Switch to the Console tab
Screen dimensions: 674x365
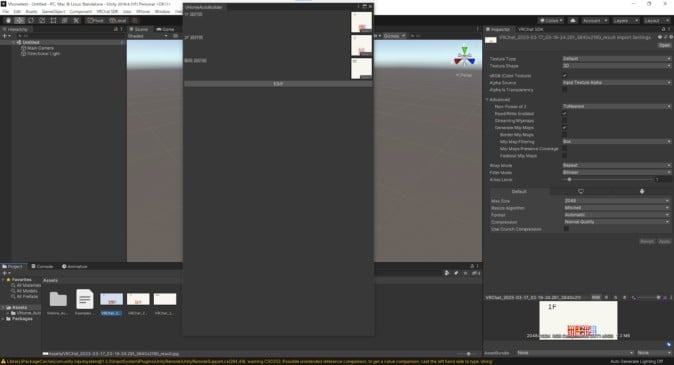coord(42,267)
